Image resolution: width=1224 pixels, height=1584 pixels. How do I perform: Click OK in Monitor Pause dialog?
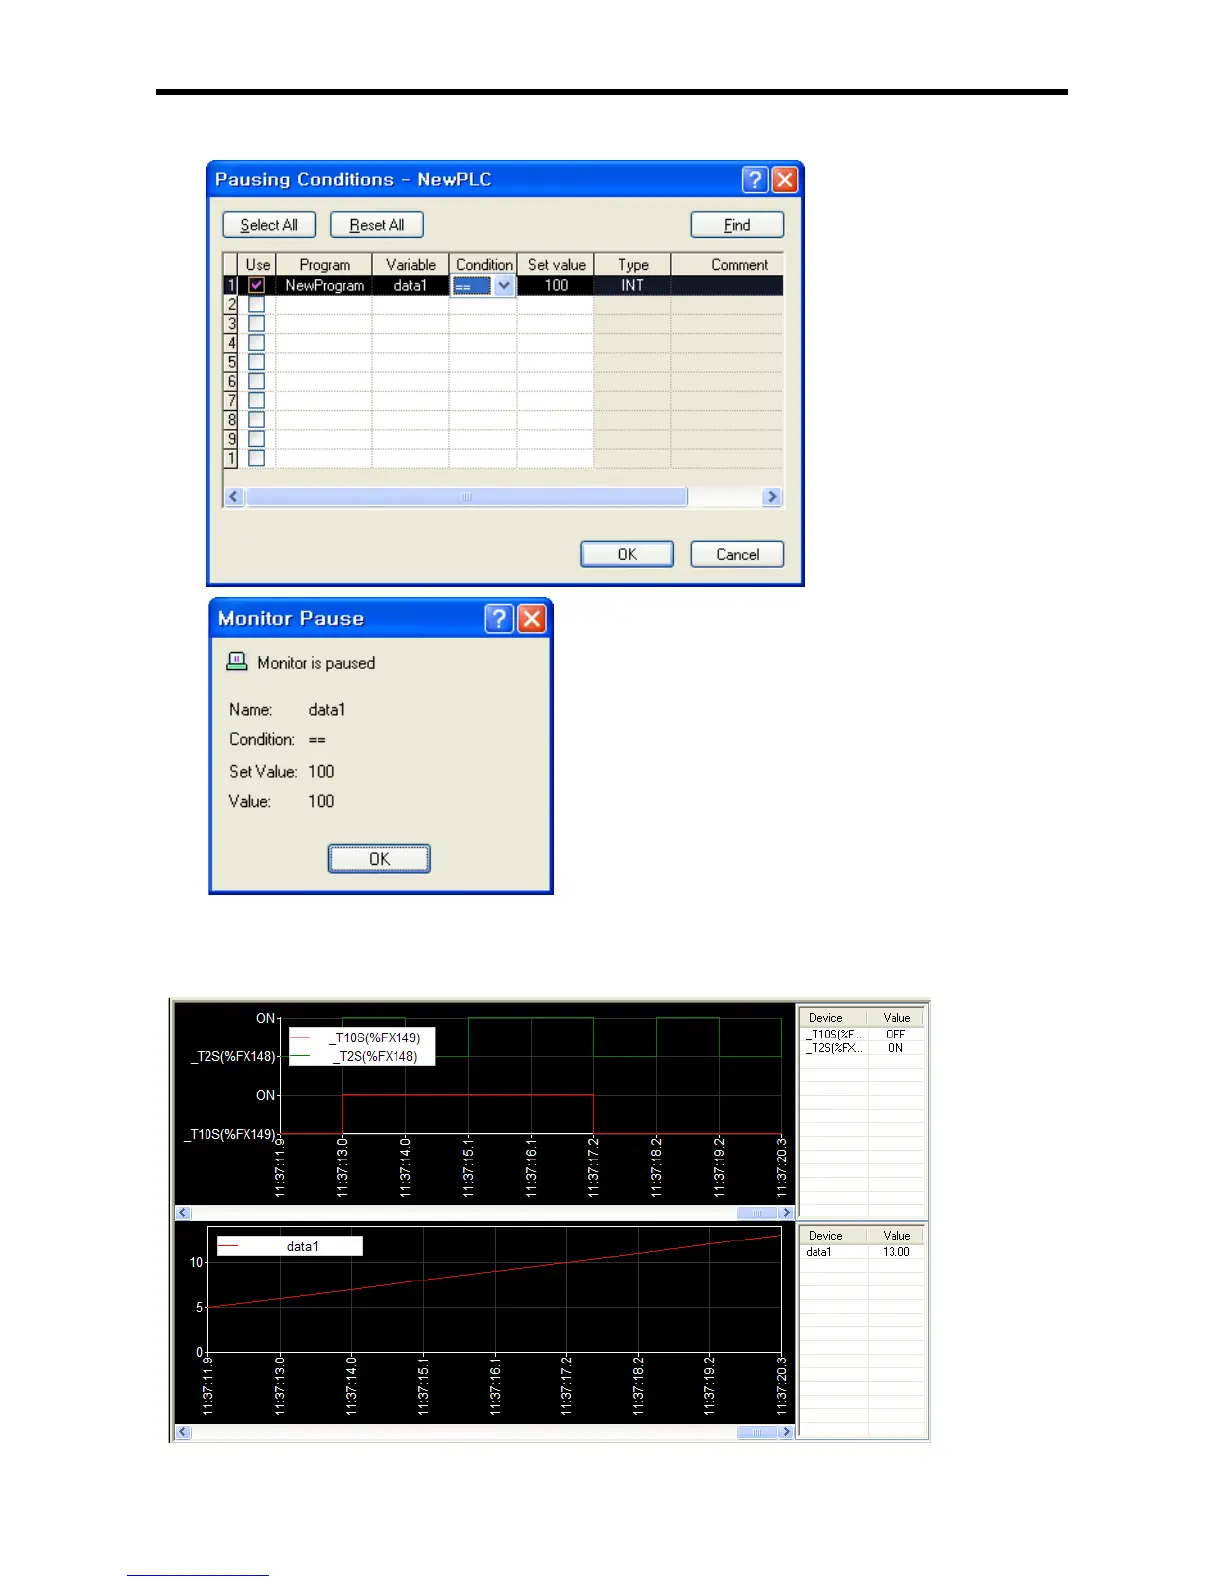(x=379, y=859)
